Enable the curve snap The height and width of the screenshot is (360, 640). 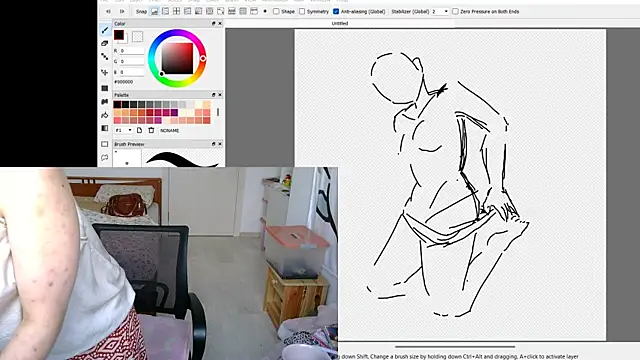click(221, 11)
